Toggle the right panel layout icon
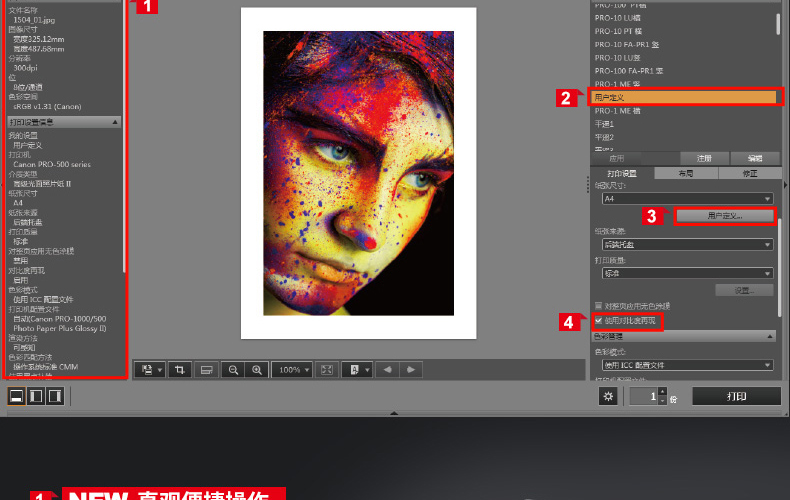This screenshot has width=790, height=500. [55, 396]
